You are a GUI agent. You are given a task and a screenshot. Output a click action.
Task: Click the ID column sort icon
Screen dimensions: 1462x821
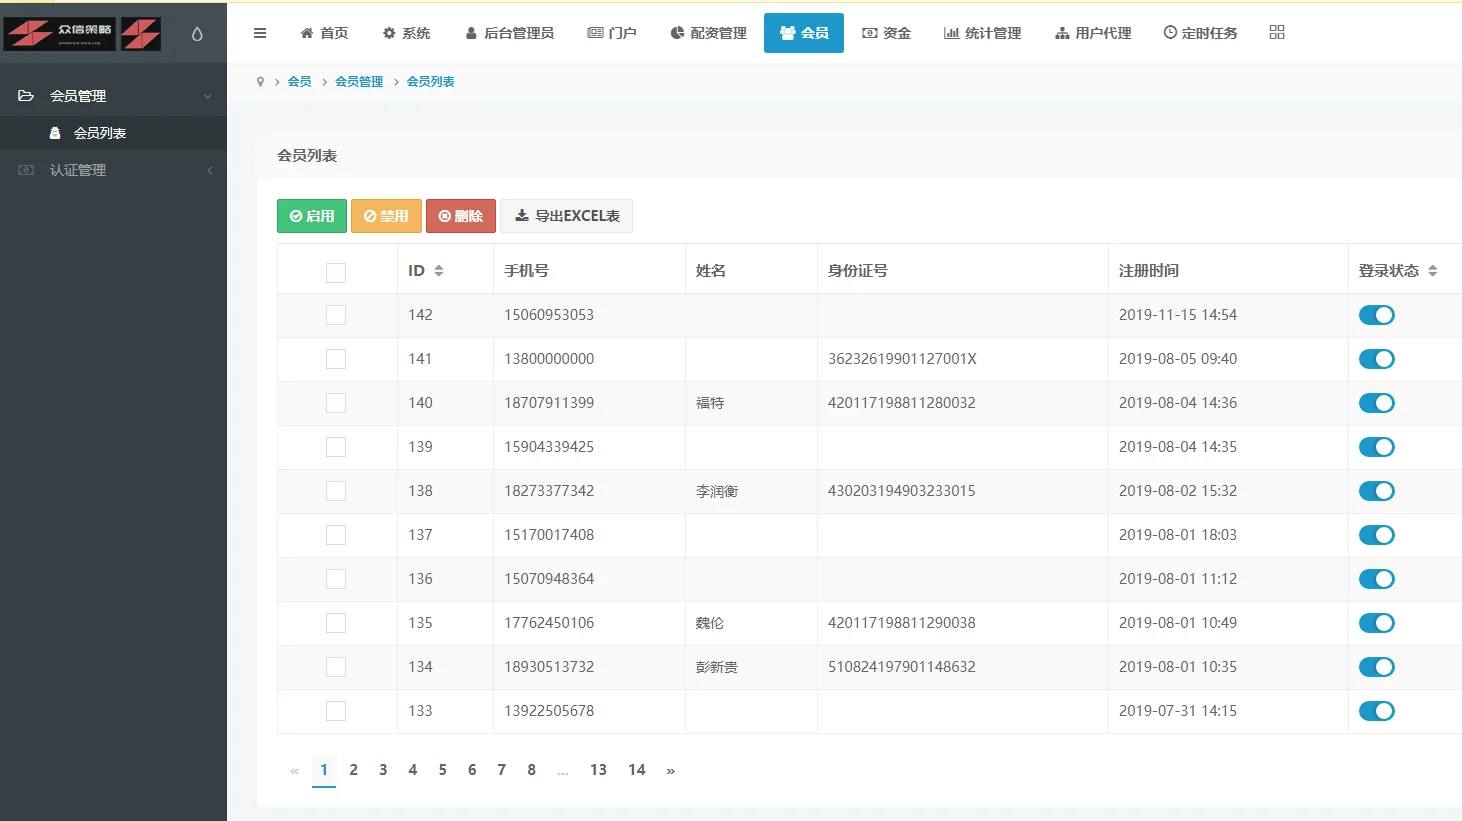click(x=439, y=271)
